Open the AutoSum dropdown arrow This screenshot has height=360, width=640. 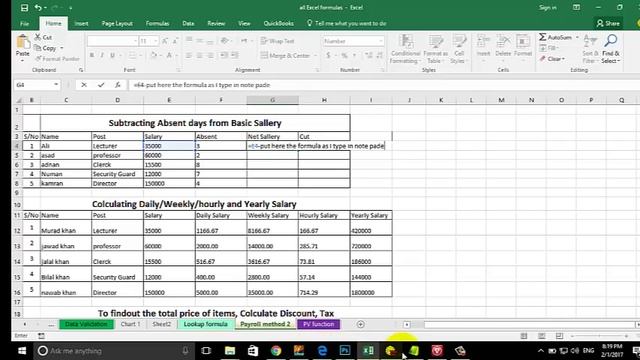click(577, 37)
